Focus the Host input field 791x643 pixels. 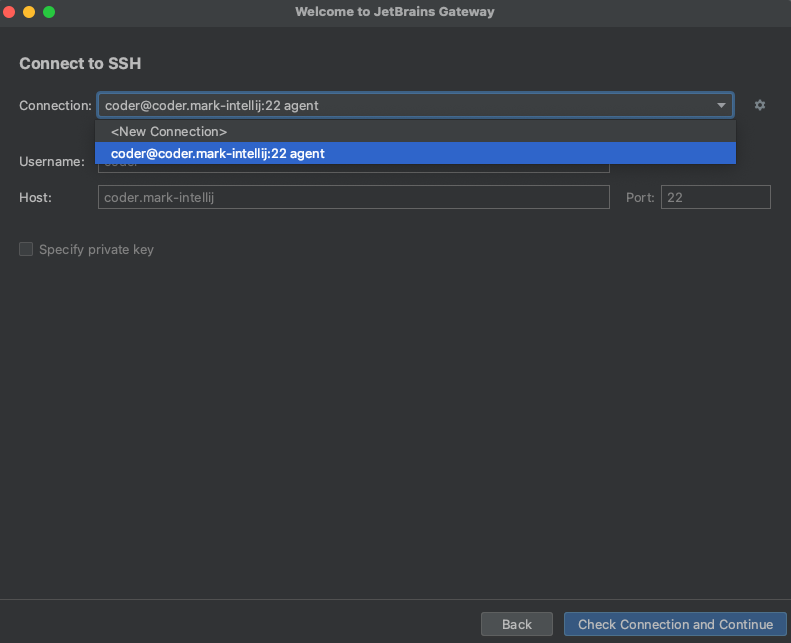[x=354, y=197]
